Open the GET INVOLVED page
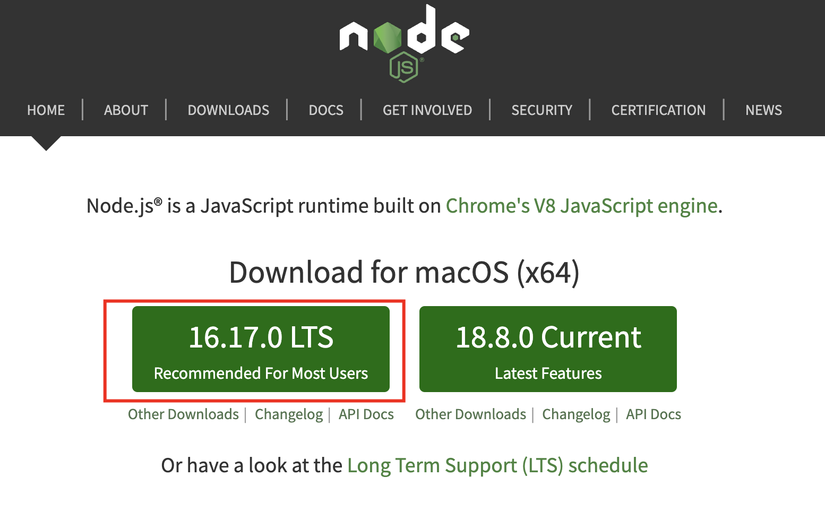 [427, 110]
